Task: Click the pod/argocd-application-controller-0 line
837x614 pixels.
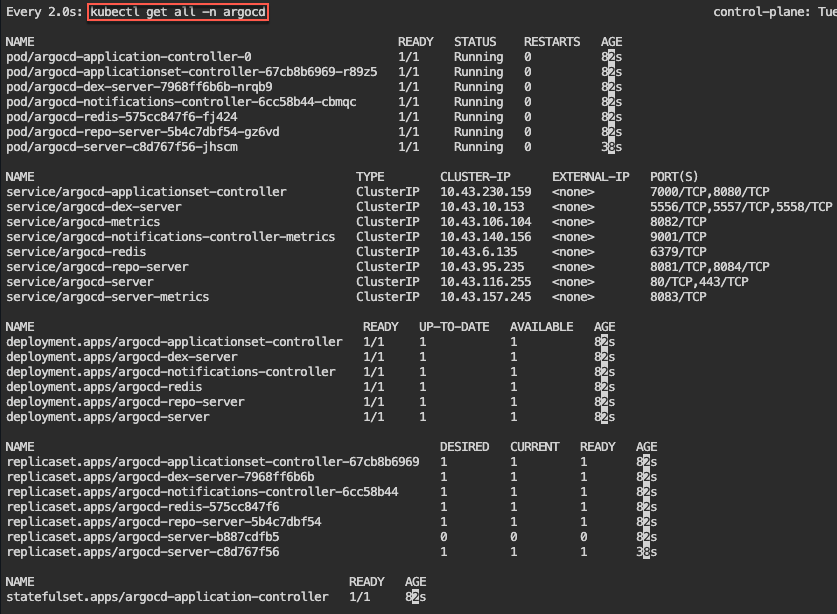Action: pos(129,57)
